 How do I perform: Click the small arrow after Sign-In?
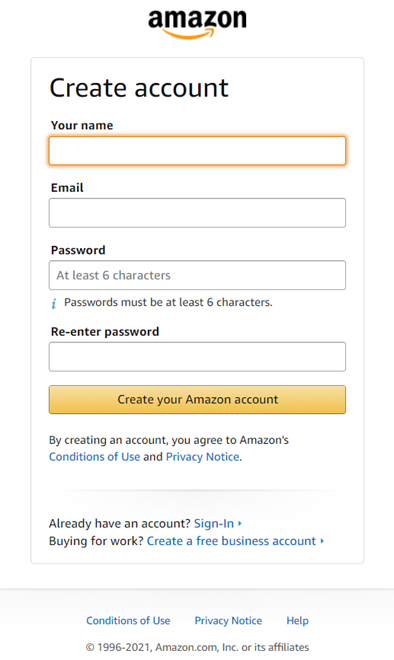pyautogui.click(x=240, y=523)
